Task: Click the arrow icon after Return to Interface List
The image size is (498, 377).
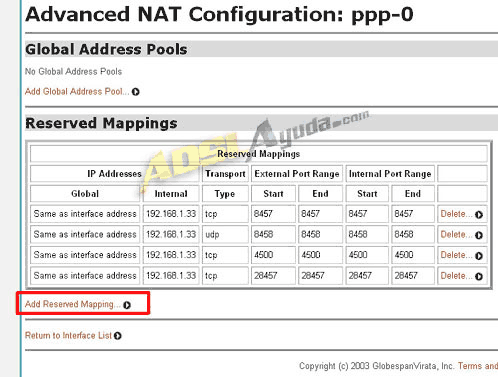Action: (x=117, y=336)
